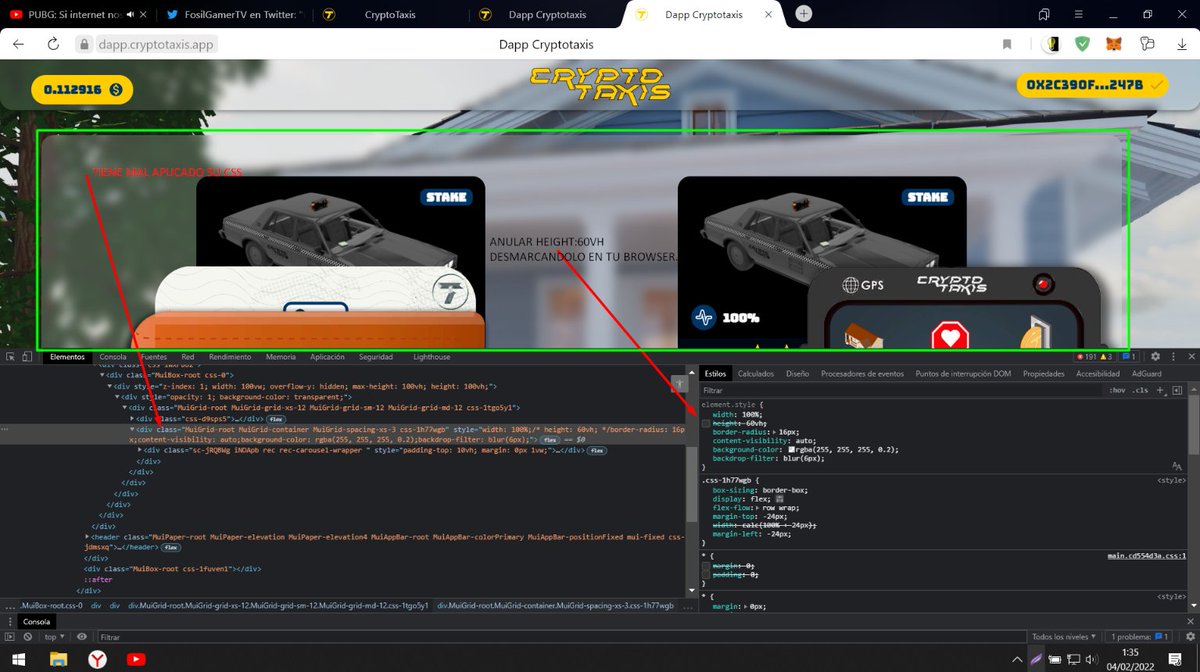The width and height of the screenshot is (1200, 672).
Task: Switch to Fuentes tab
Action: tap(154, 357)
